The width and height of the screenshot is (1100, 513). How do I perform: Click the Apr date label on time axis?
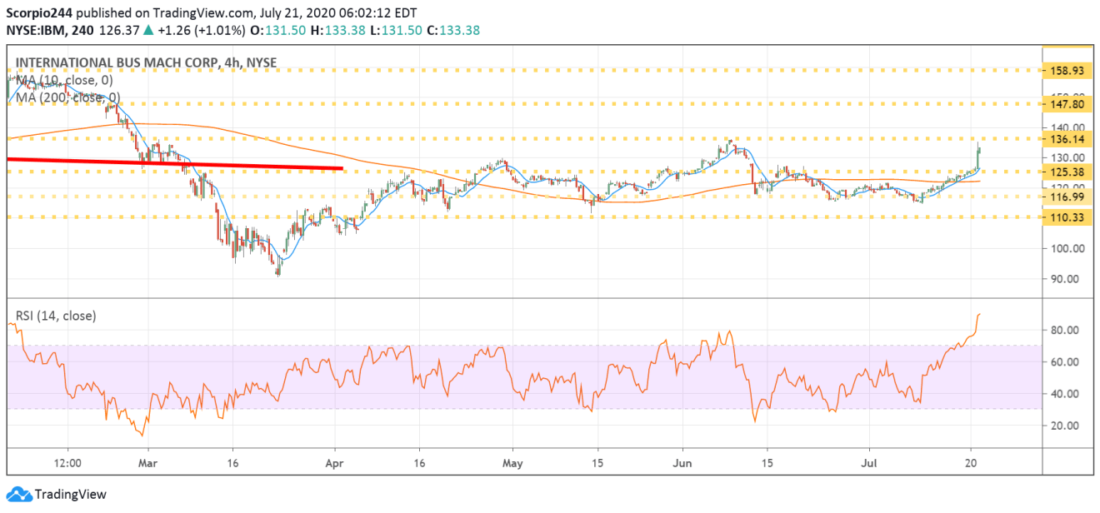coord(335,464)
